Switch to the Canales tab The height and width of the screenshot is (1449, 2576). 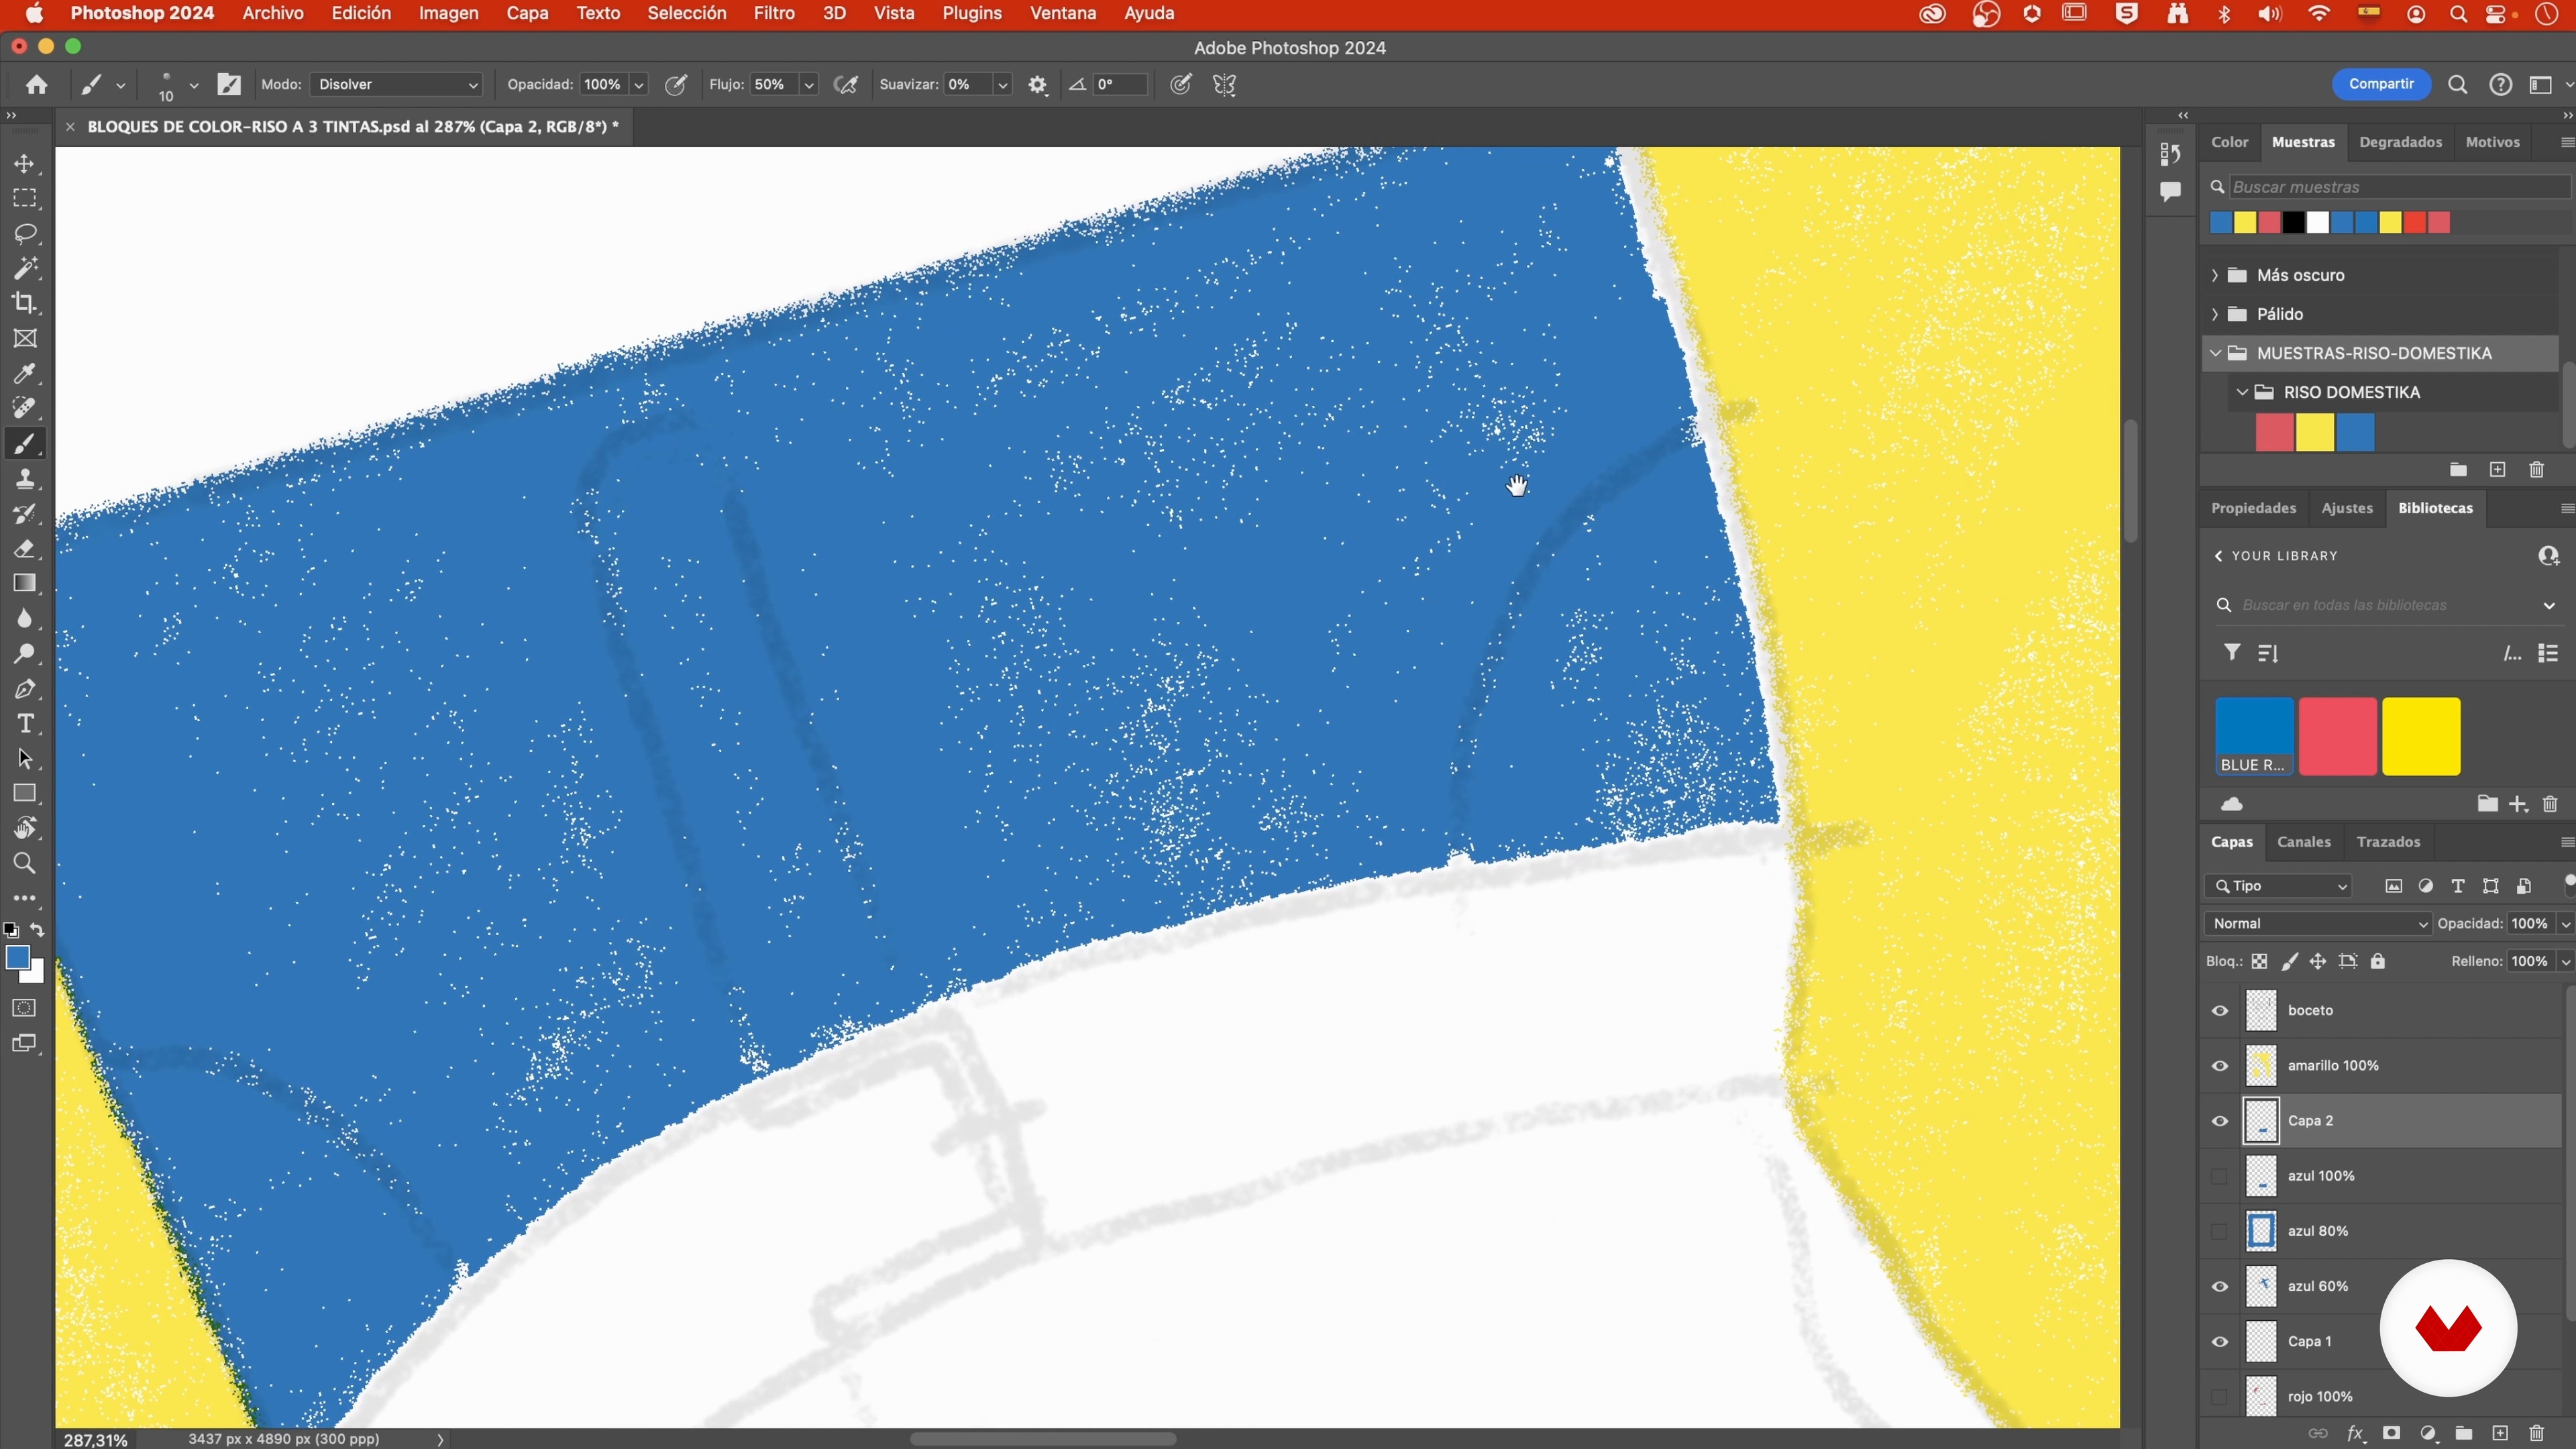[2304, 842]
